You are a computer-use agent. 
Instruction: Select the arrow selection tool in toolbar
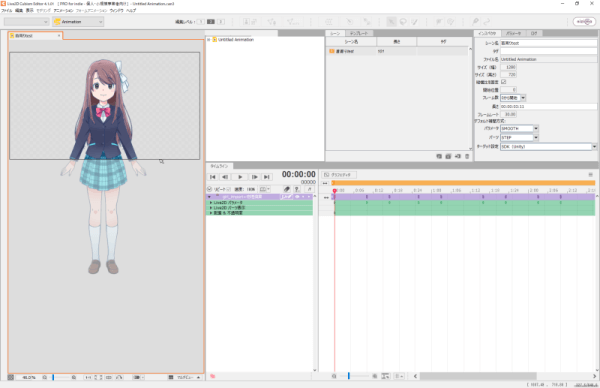(391, 22)
